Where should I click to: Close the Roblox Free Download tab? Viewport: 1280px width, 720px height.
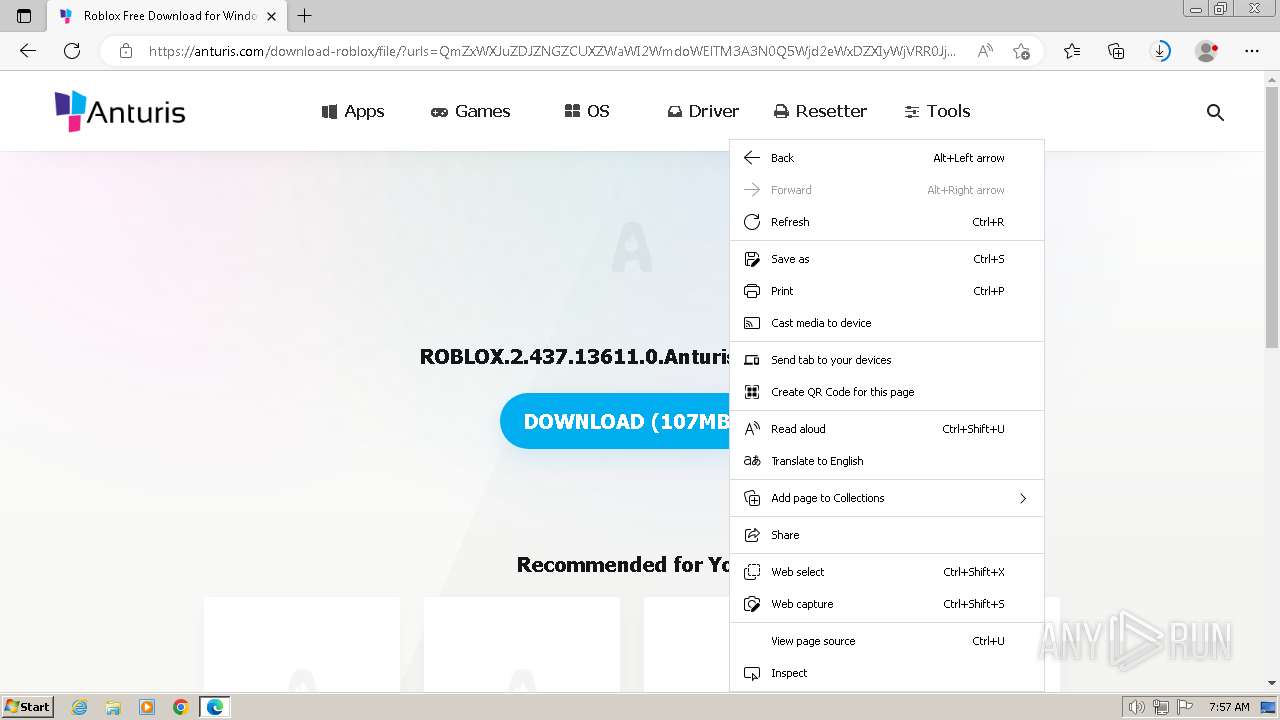click(x=271, y=16)
